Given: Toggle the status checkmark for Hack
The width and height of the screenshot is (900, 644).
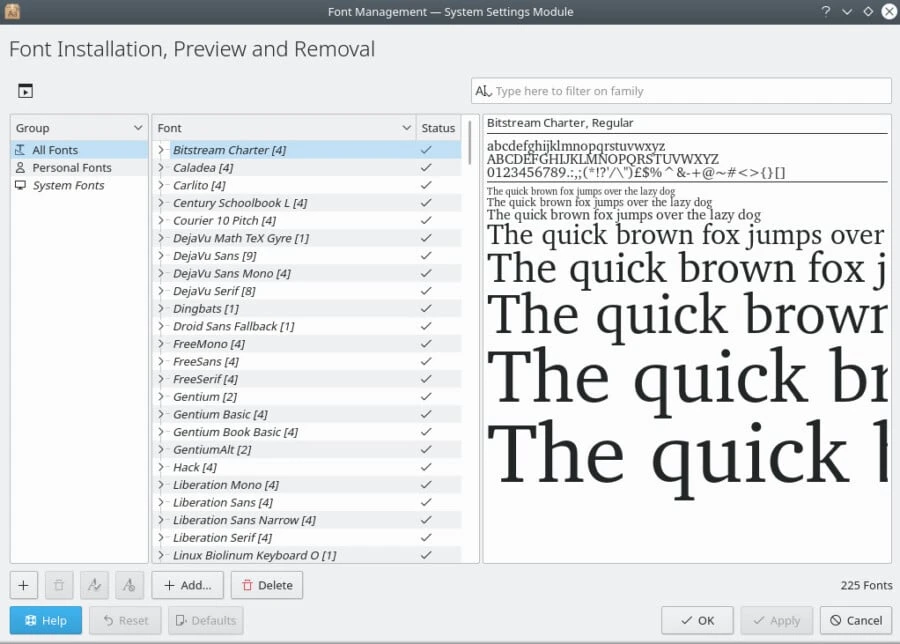Looking at the screenshot, I should tap(426, 467).
